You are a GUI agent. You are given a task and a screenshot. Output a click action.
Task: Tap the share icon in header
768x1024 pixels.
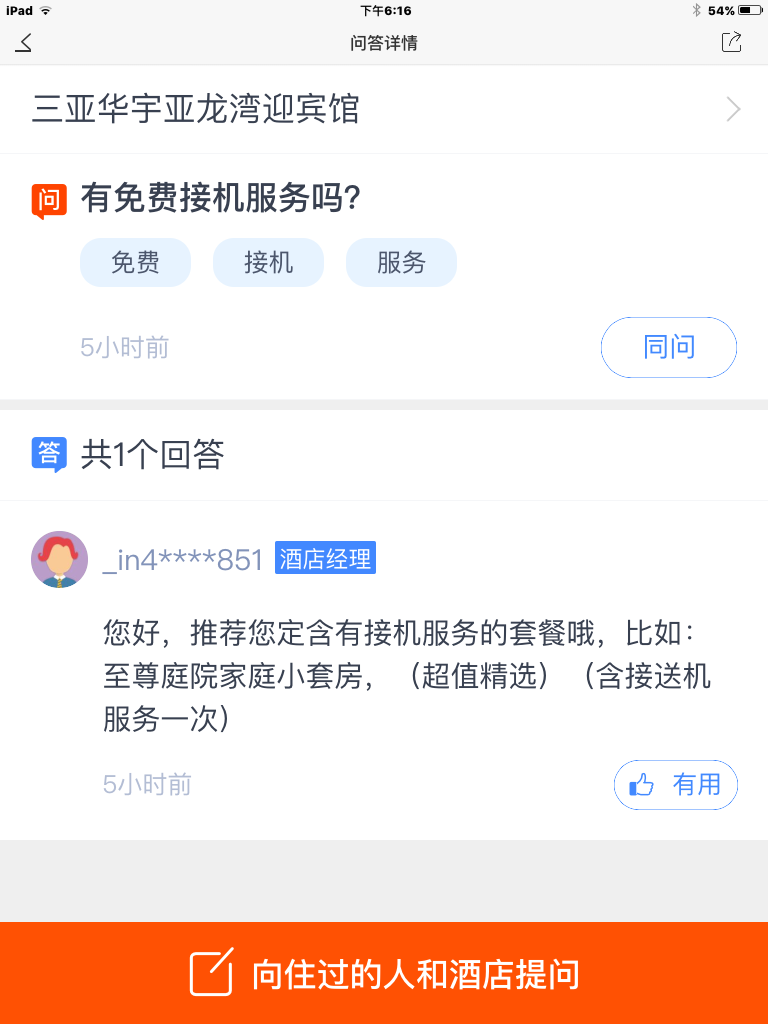[731, 42]
